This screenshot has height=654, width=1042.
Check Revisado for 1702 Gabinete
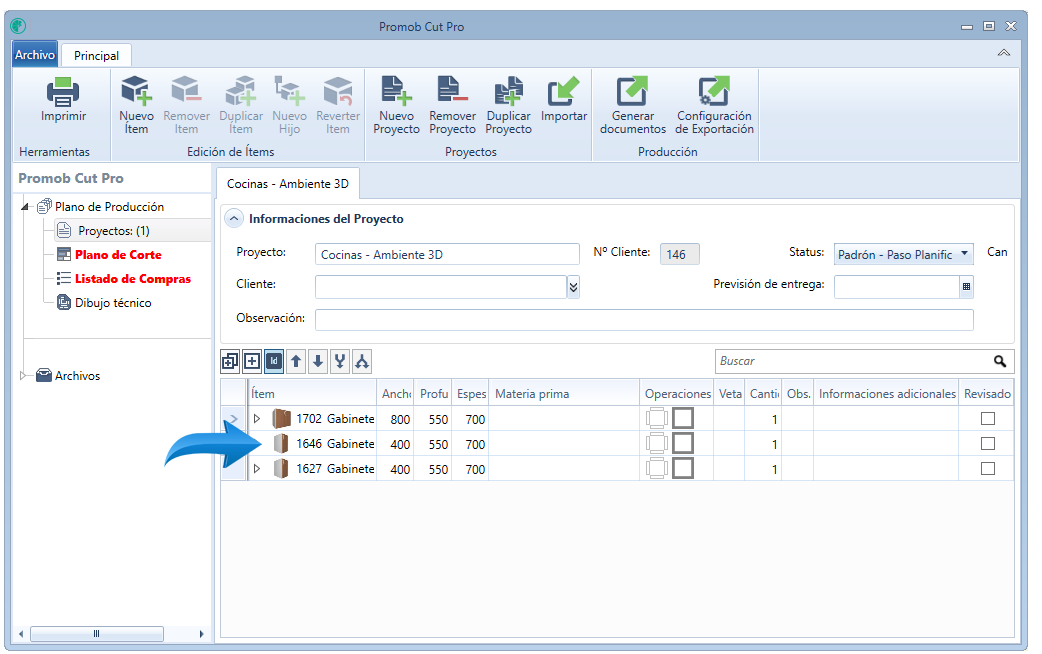pyautogui.click(x=988, y=419)
